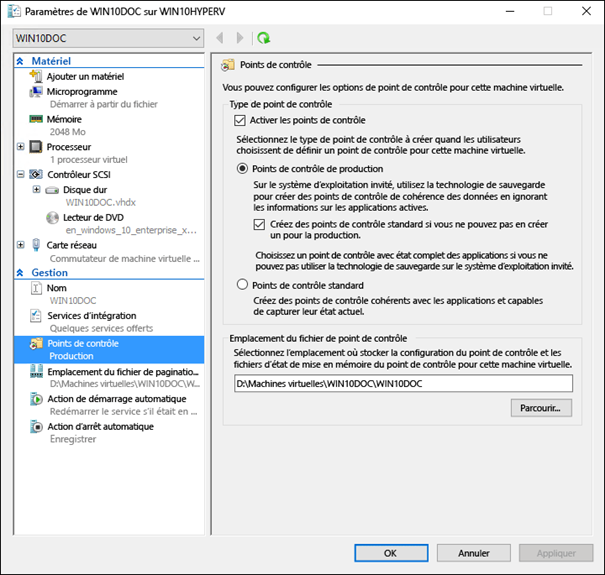The image size is (605, 575).
Task: Expand the Carte réseau tree node
Action: point(20,245)
